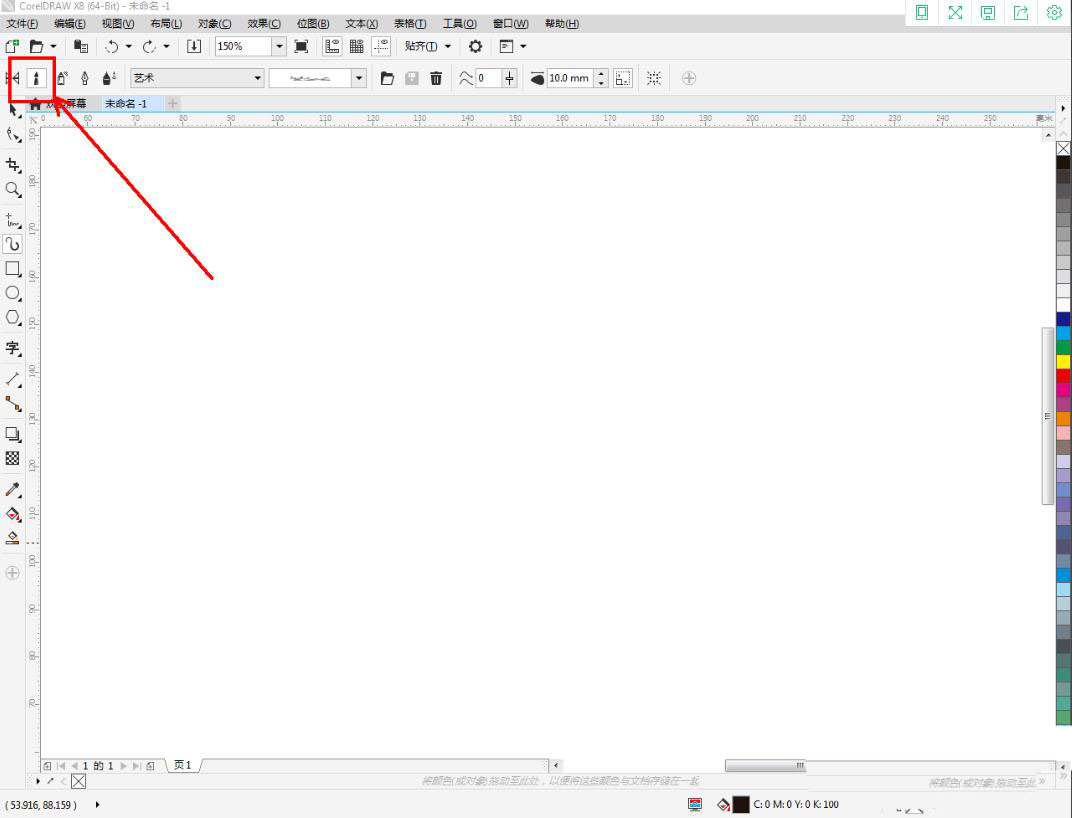The width and height of the screenshot is (1072, 818).
Task: Select the Crop tool
Action: click(13, 165)
